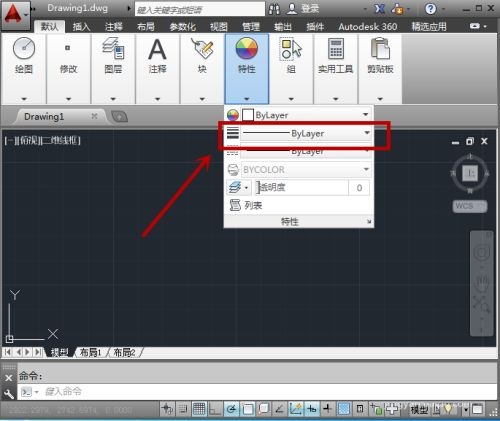The height and width of the screenshot is (421, 500).
Task: Click the keyword search input field
Action: [200, 9]
